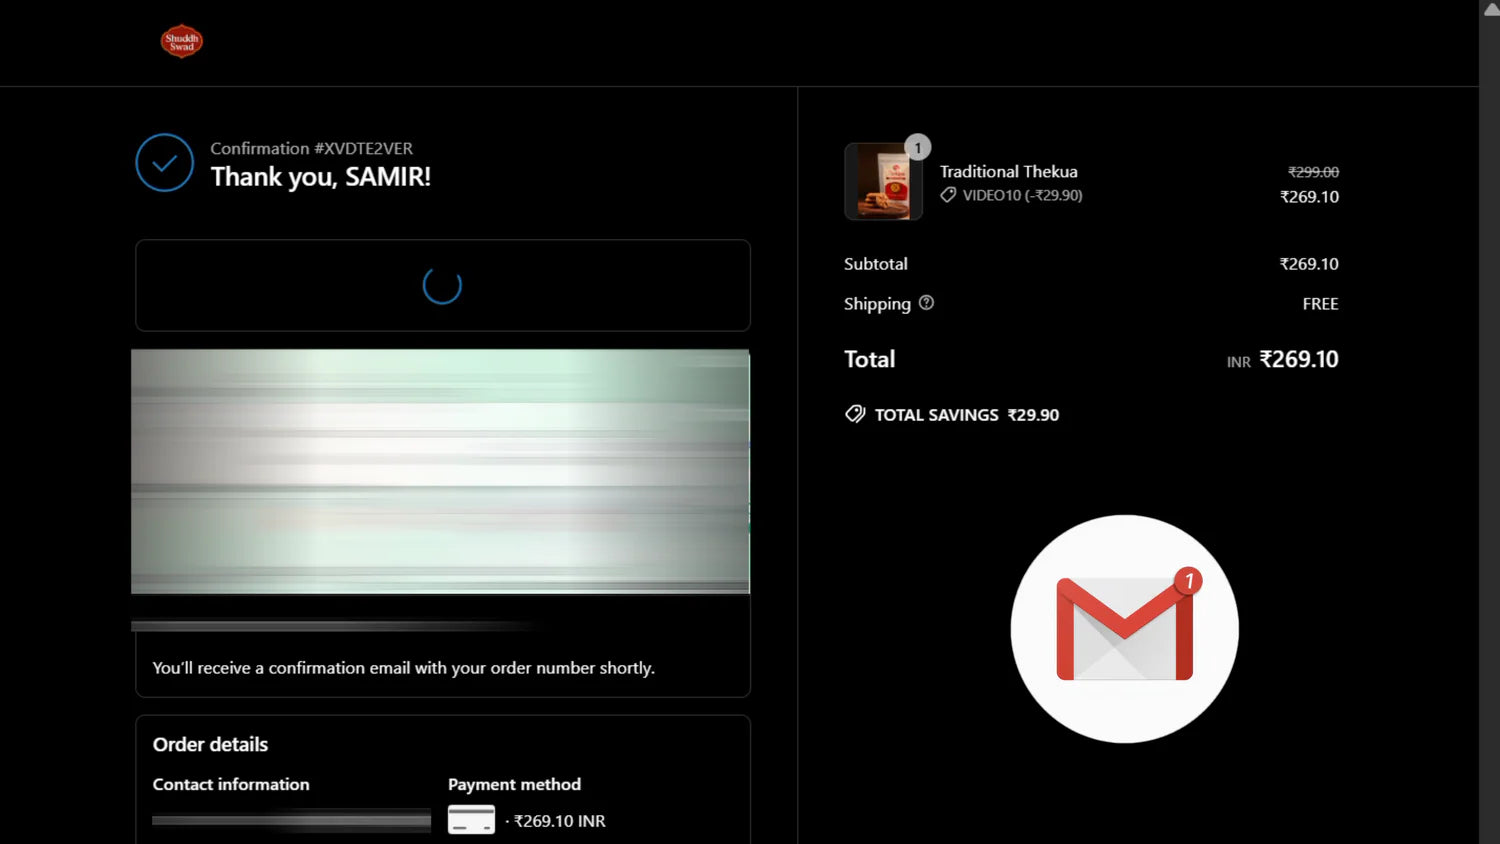Click the red Gmail notification badge

click(1188, 580)
